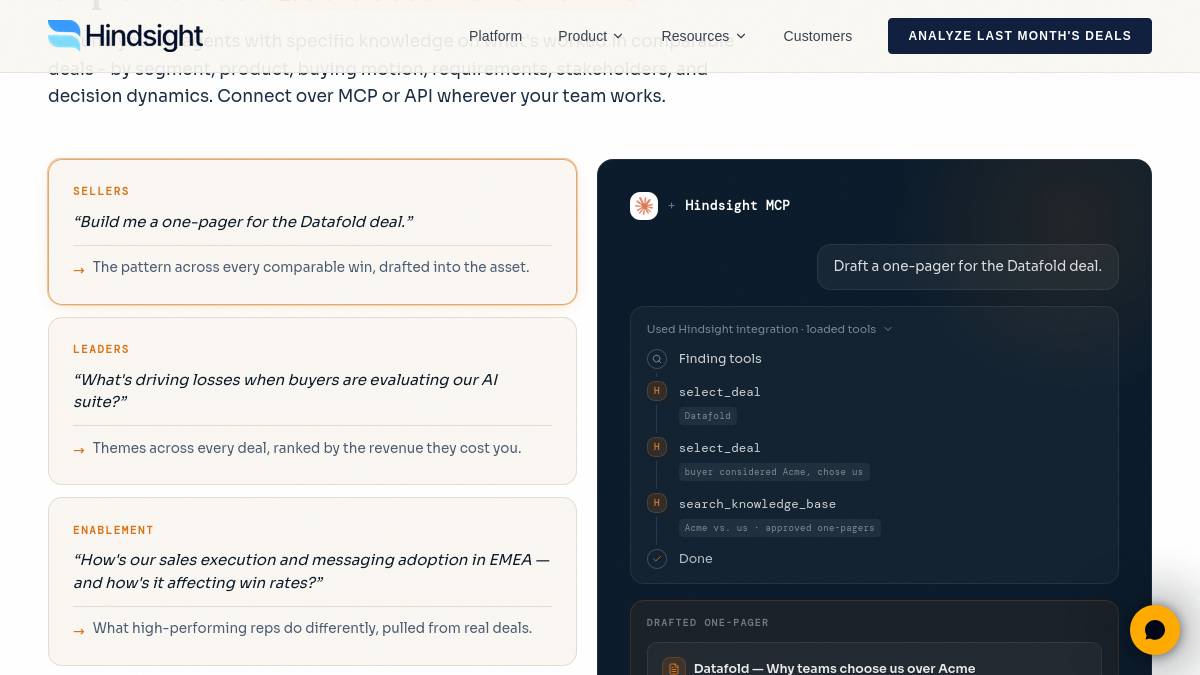Click the 'DRAFTED ONE-PAGER' heading
Screen dimensions: 1200x675
pyautogui.click(x=708, y=622)
